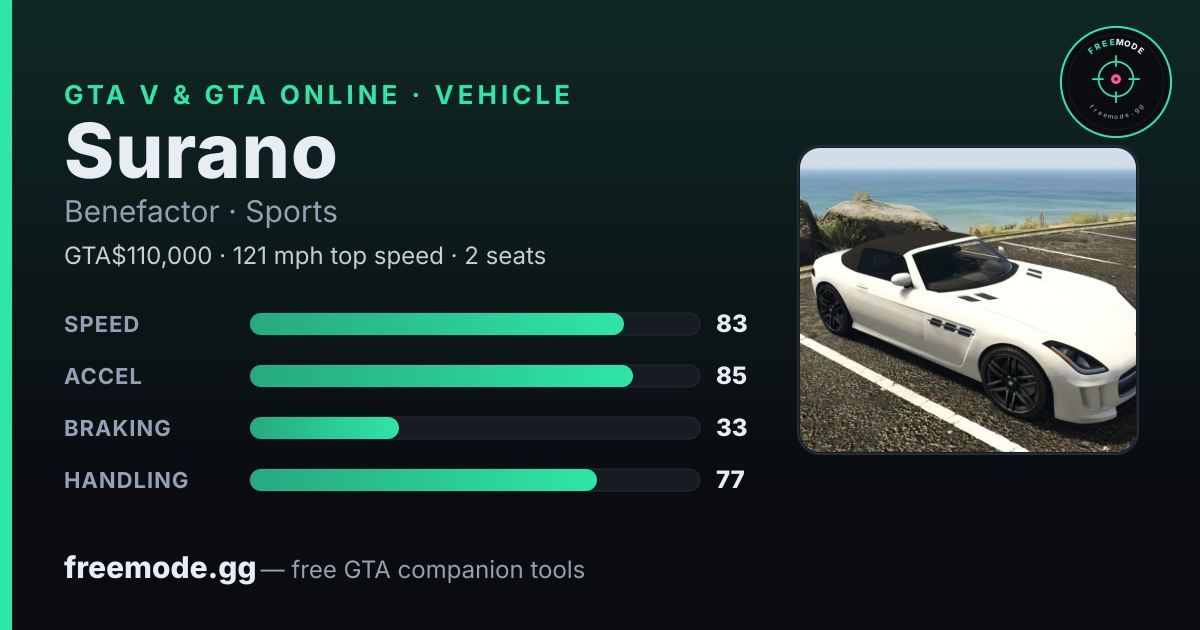Click the Surano vehicle title
This screenshot has width=1200, height=630.
200,153
